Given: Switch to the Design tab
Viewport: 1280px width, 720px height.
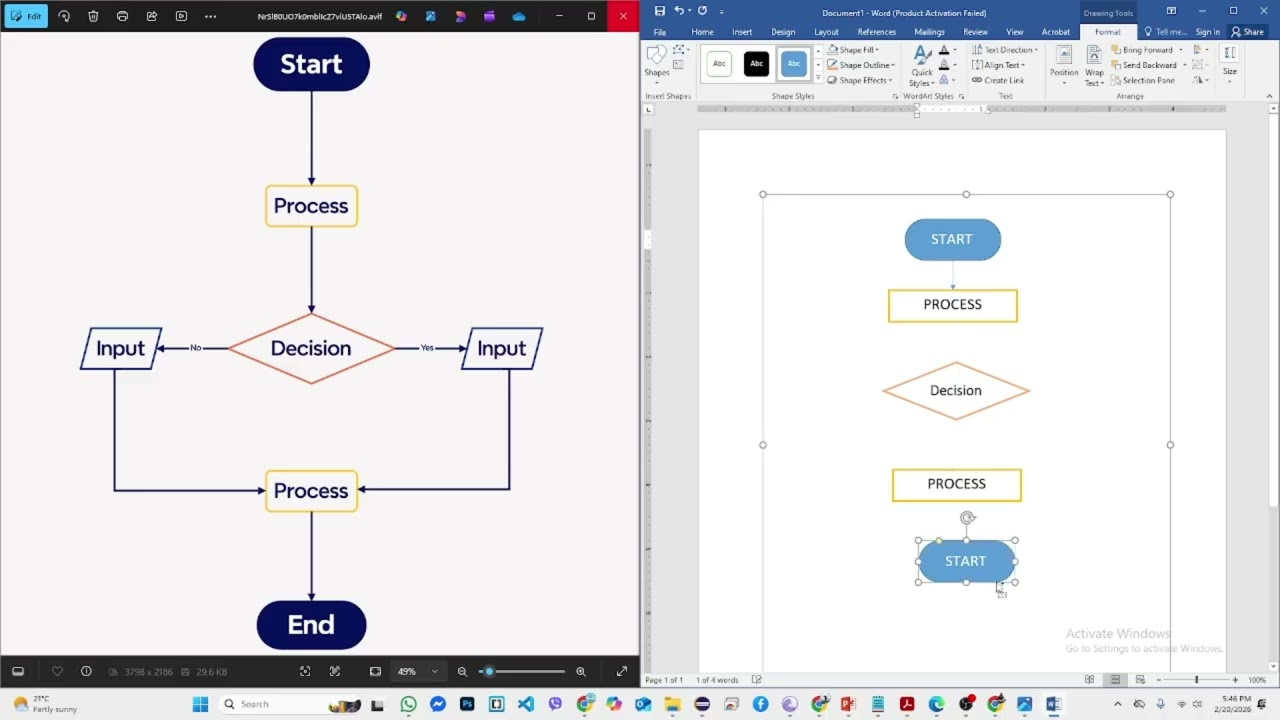Looking at the screenshot, I should [783, 32].
